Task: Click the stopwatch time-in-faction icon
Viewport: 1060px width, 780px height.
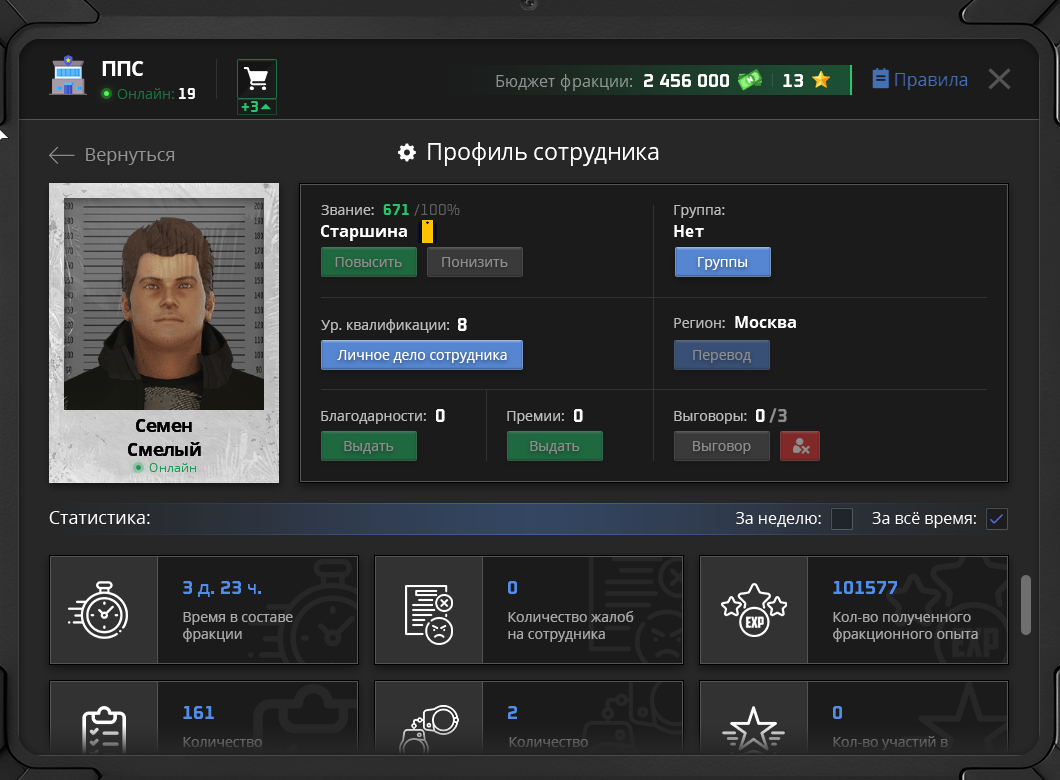Action: (104, 610)
